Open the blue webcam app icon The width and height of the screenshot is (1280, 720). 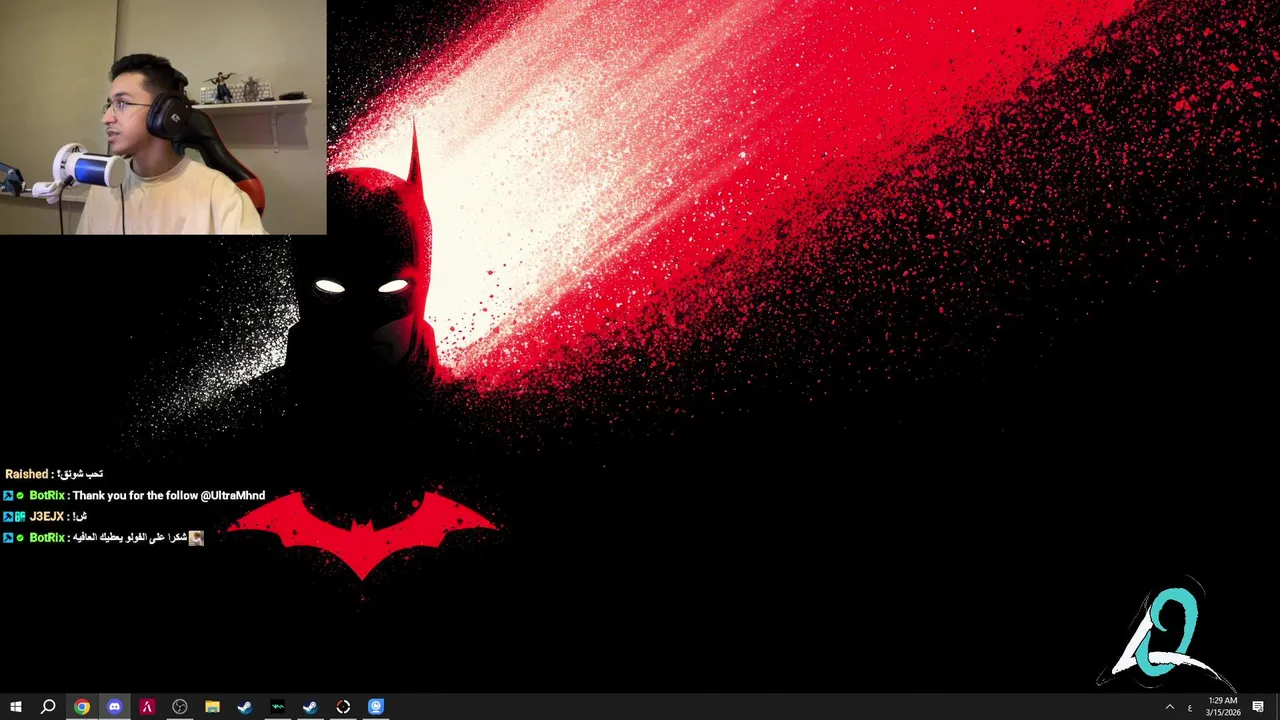point(376,707)
